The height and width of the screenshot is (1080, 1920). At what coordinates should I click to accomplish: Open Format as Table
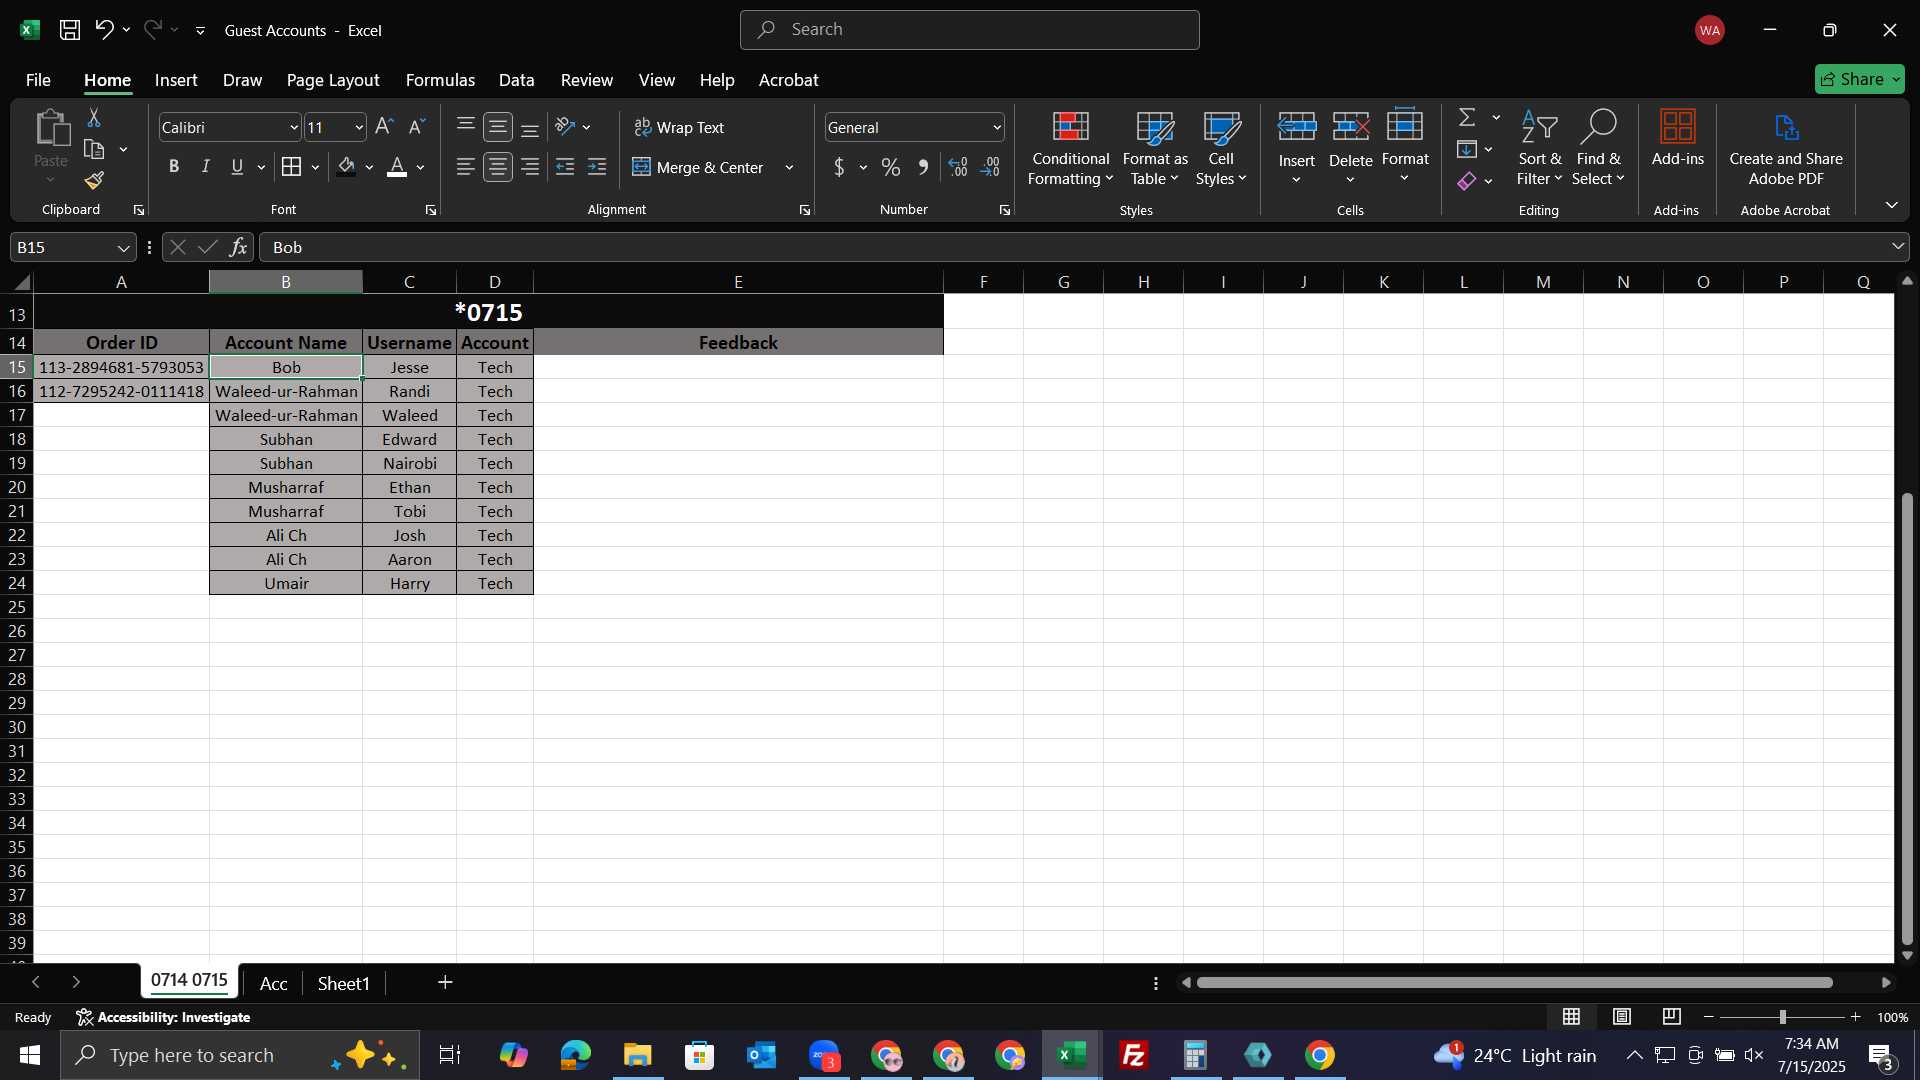1155,148
